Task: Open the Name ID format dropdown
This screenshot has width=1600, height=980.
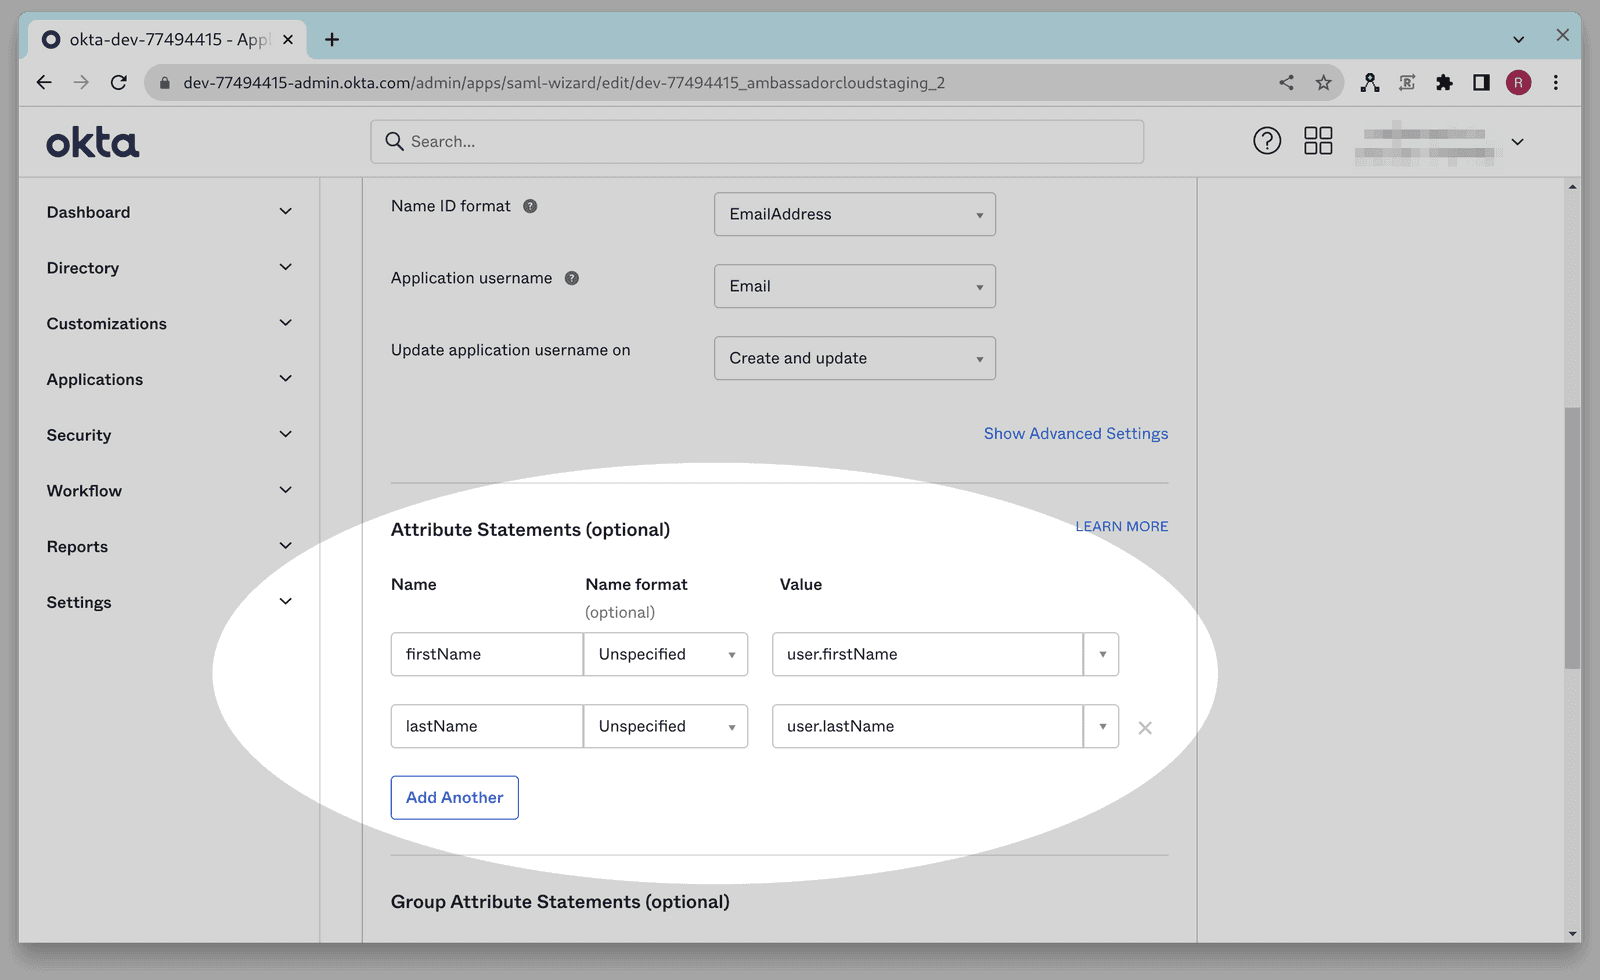Action: [x=855, y=214]
